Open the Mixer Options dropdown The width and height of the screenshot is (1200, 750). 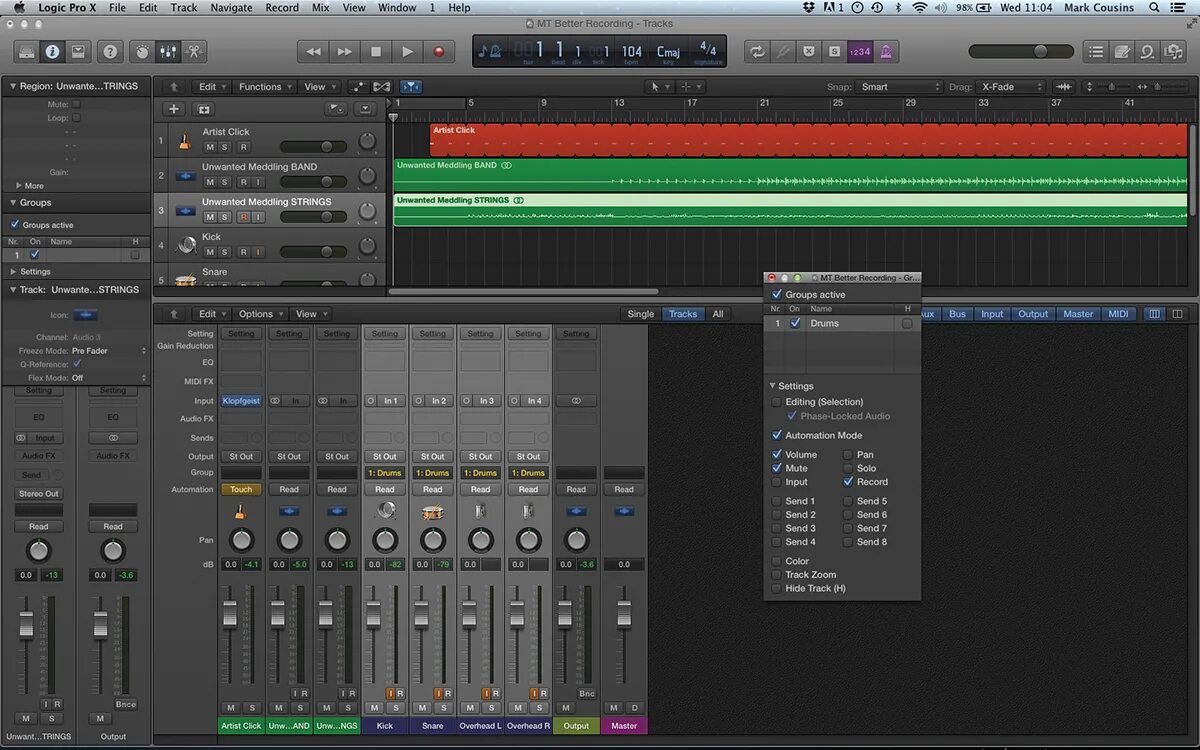(x=260, y=314)
